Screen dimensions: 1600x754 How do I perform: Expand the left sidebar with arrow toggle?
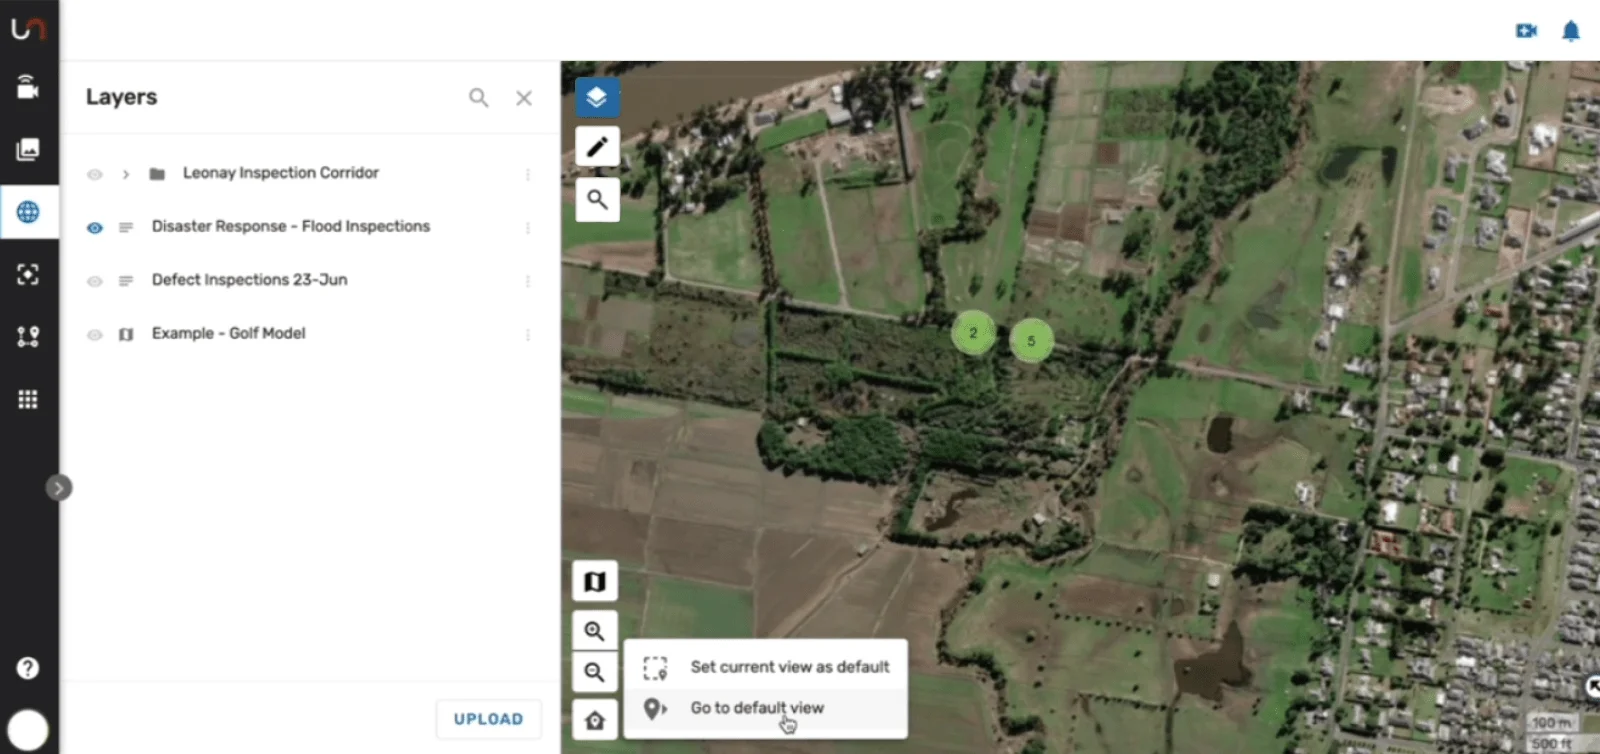tap(59, 488)
